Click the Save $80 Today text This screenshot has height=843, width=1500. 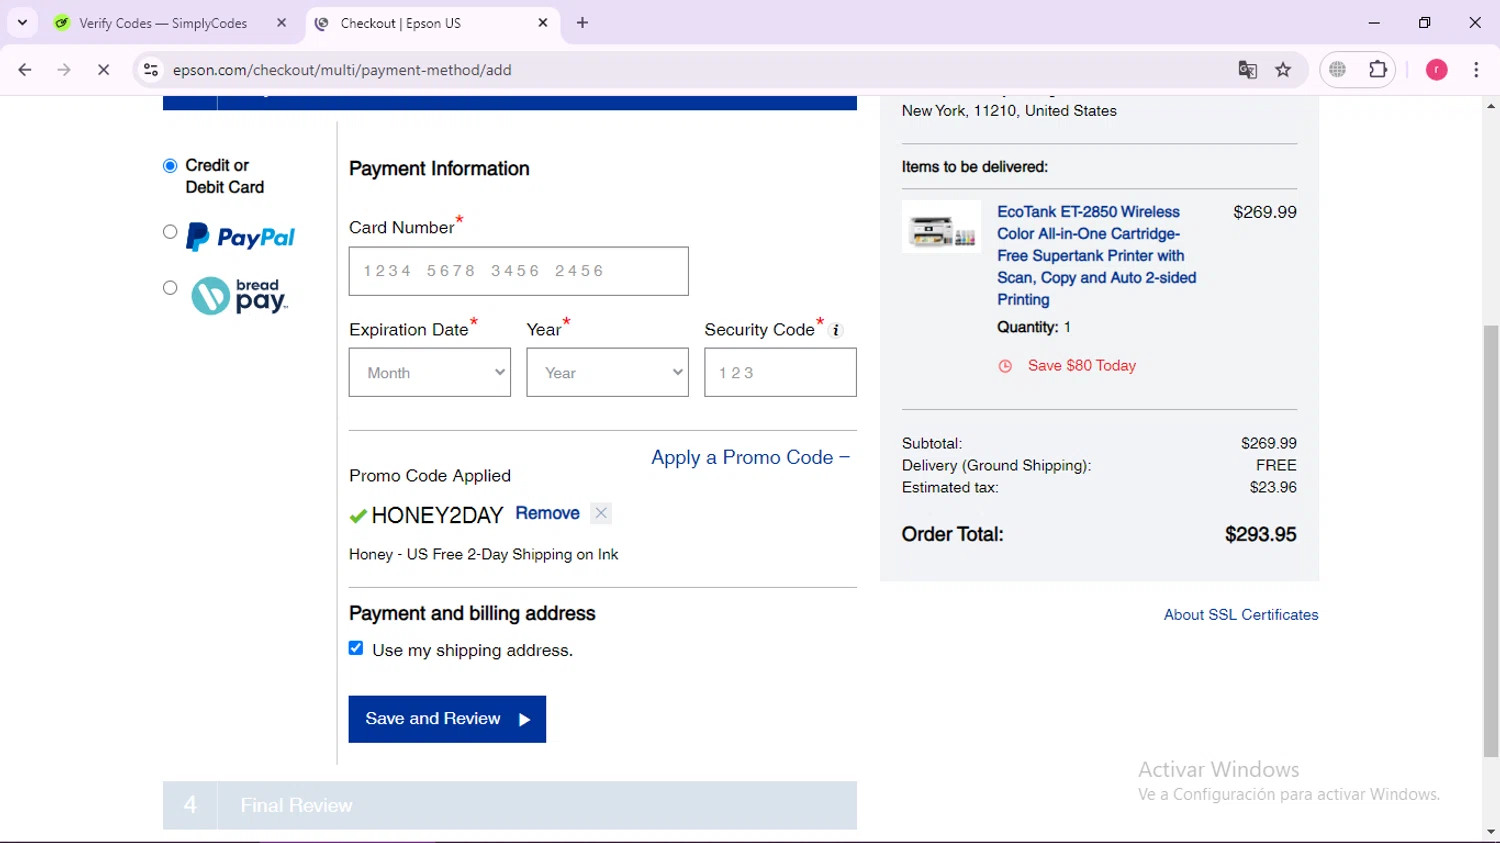pos(1082,366)
